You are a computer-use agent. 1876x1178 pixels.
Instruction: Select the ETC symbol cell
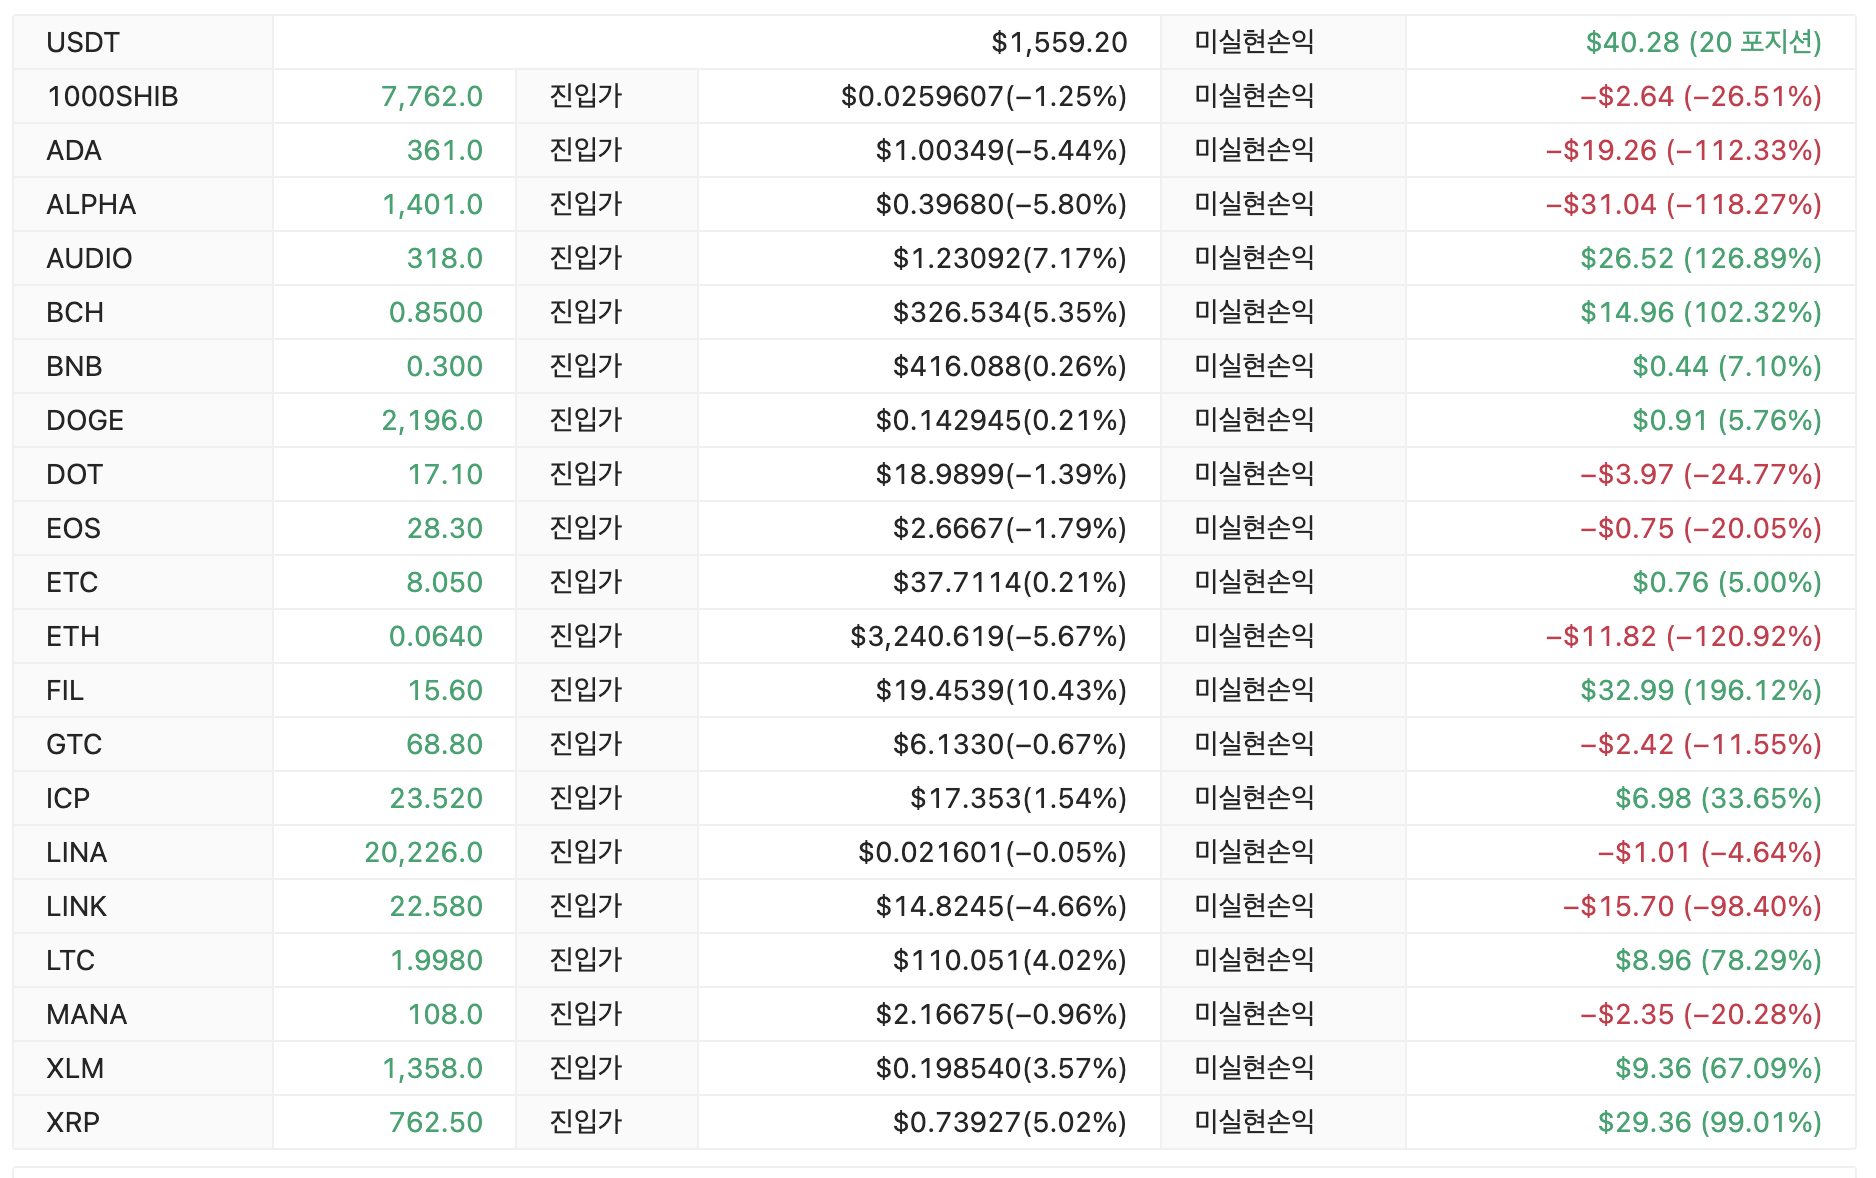143,582
